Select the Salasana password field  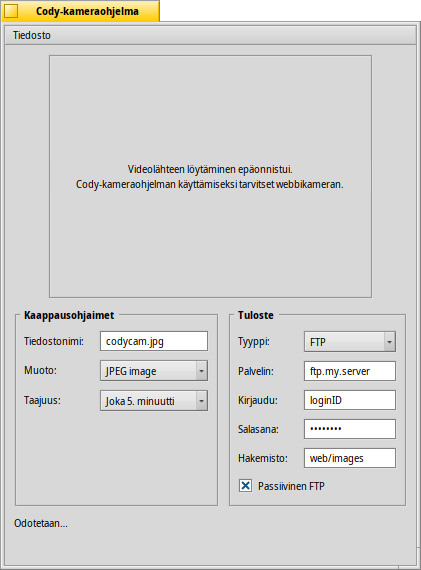[350, 429]
